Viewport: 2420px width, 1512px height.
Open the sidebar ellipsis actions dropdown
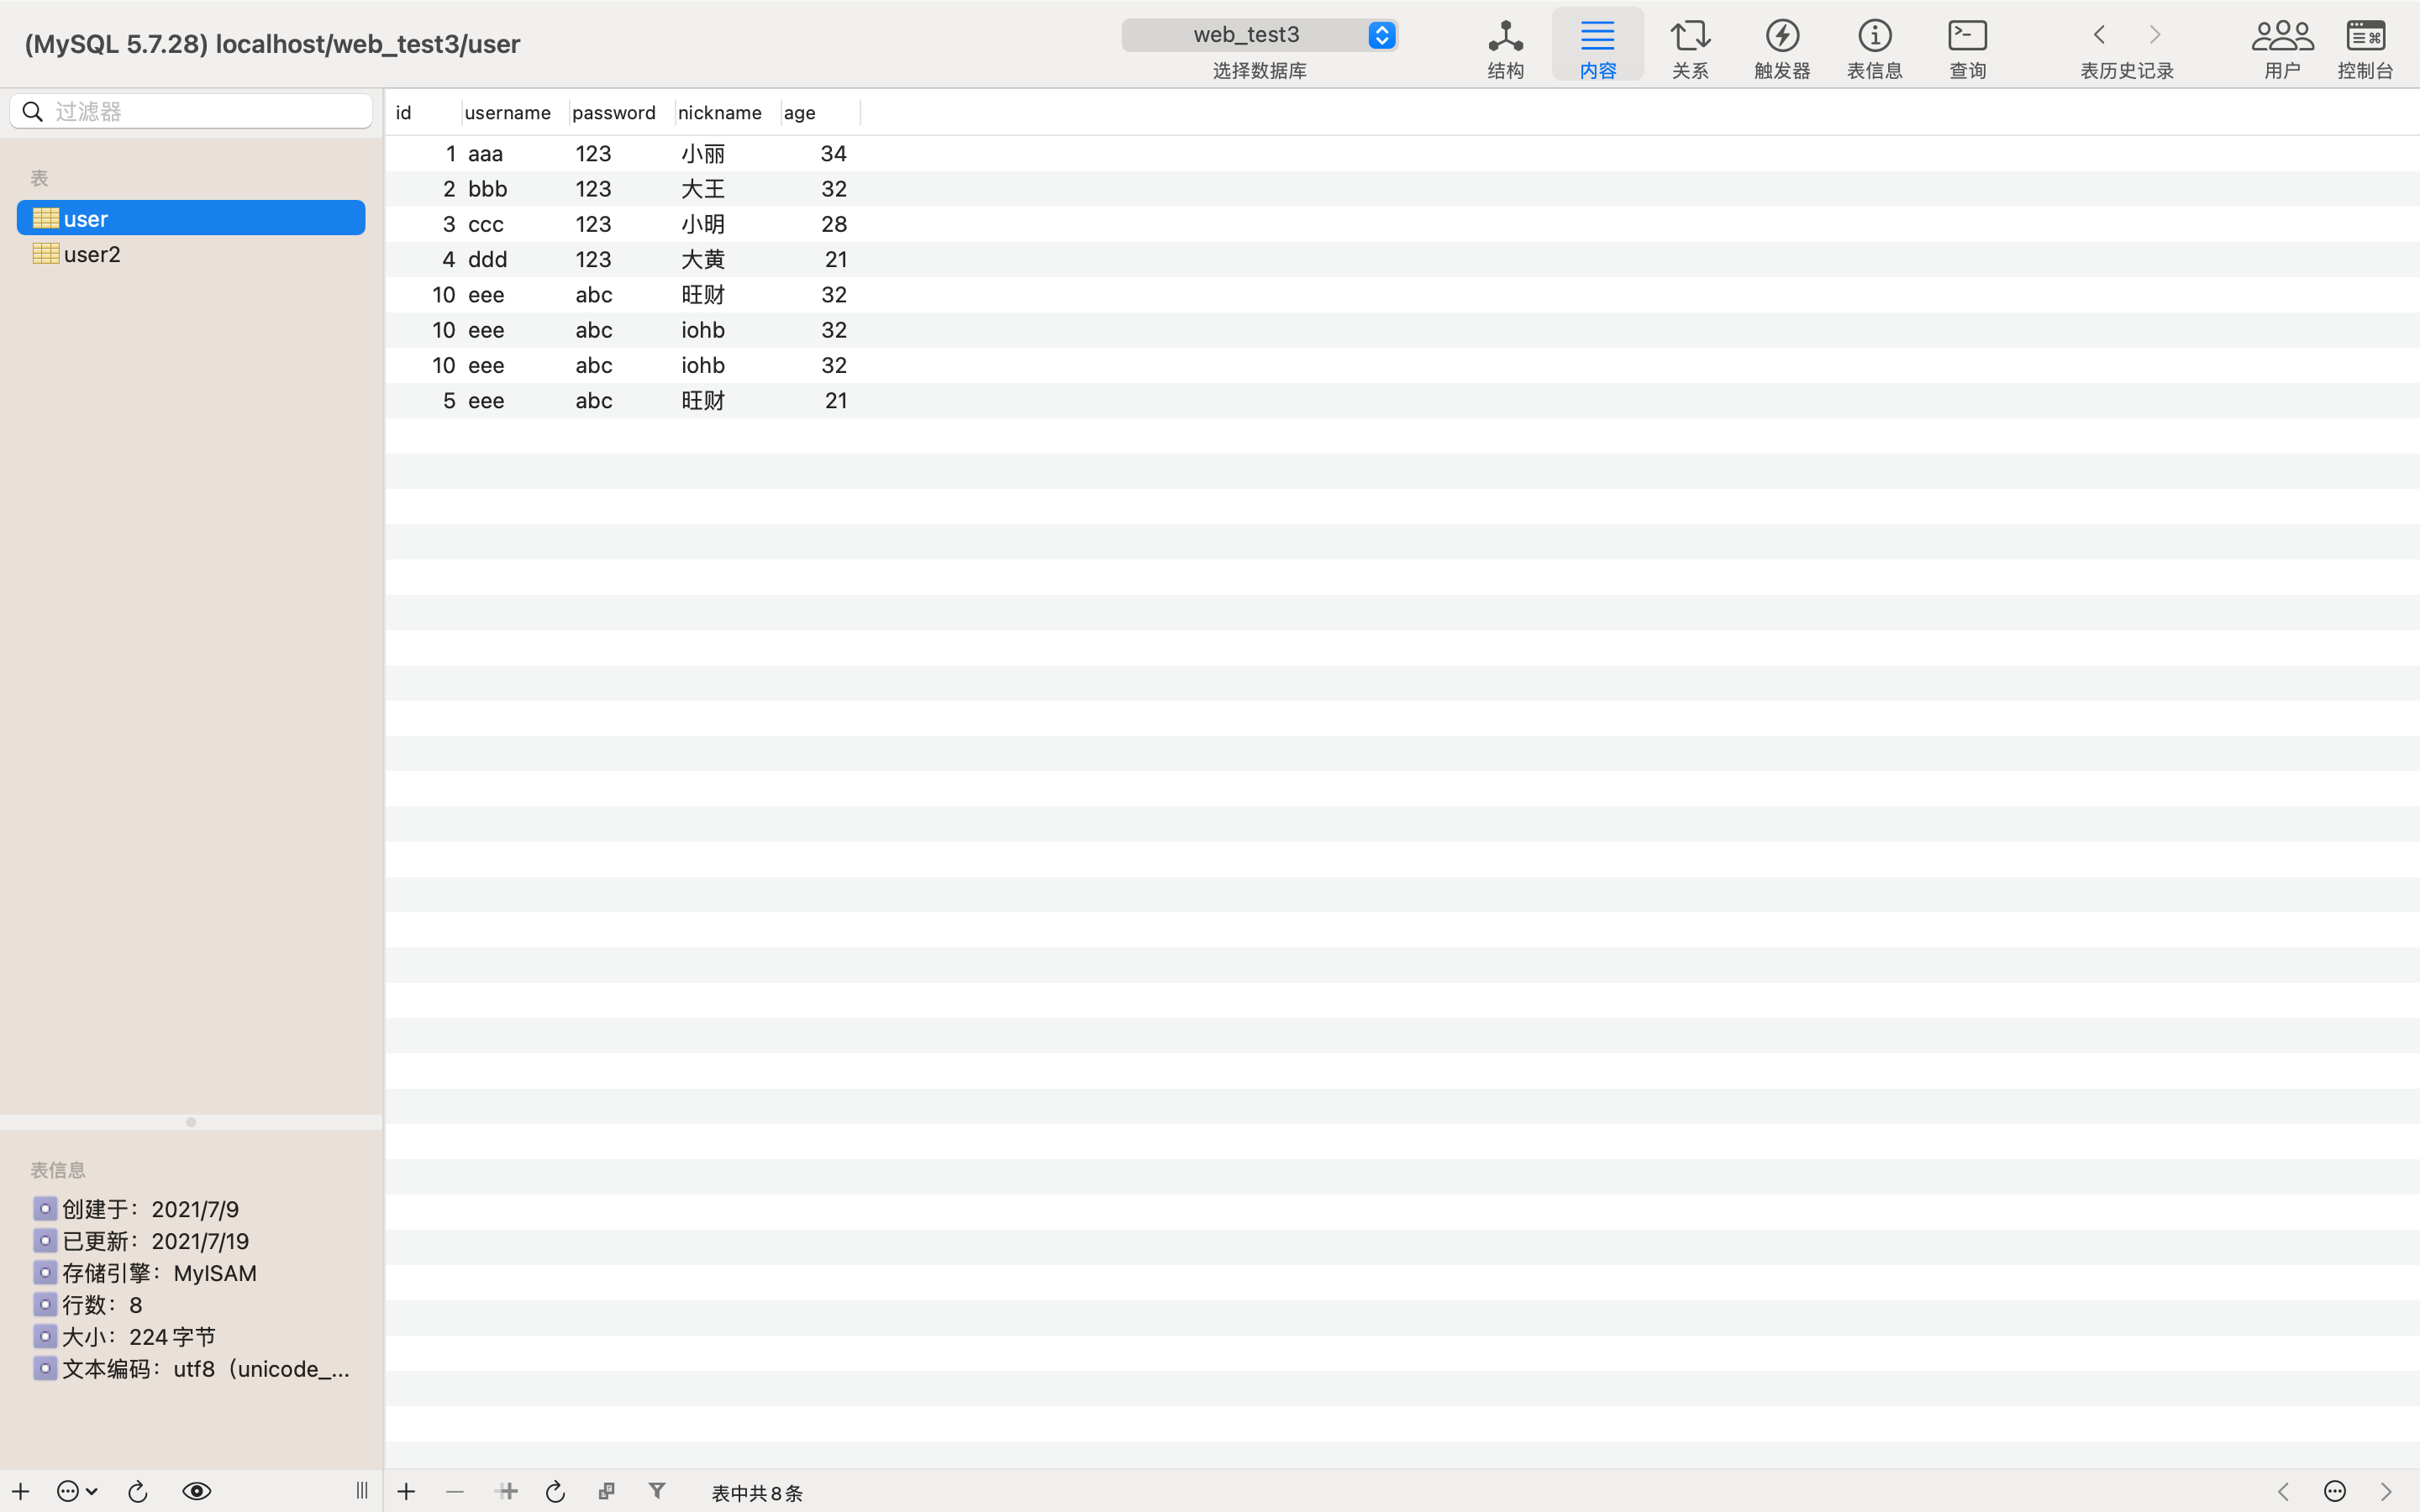point(76,1491)
